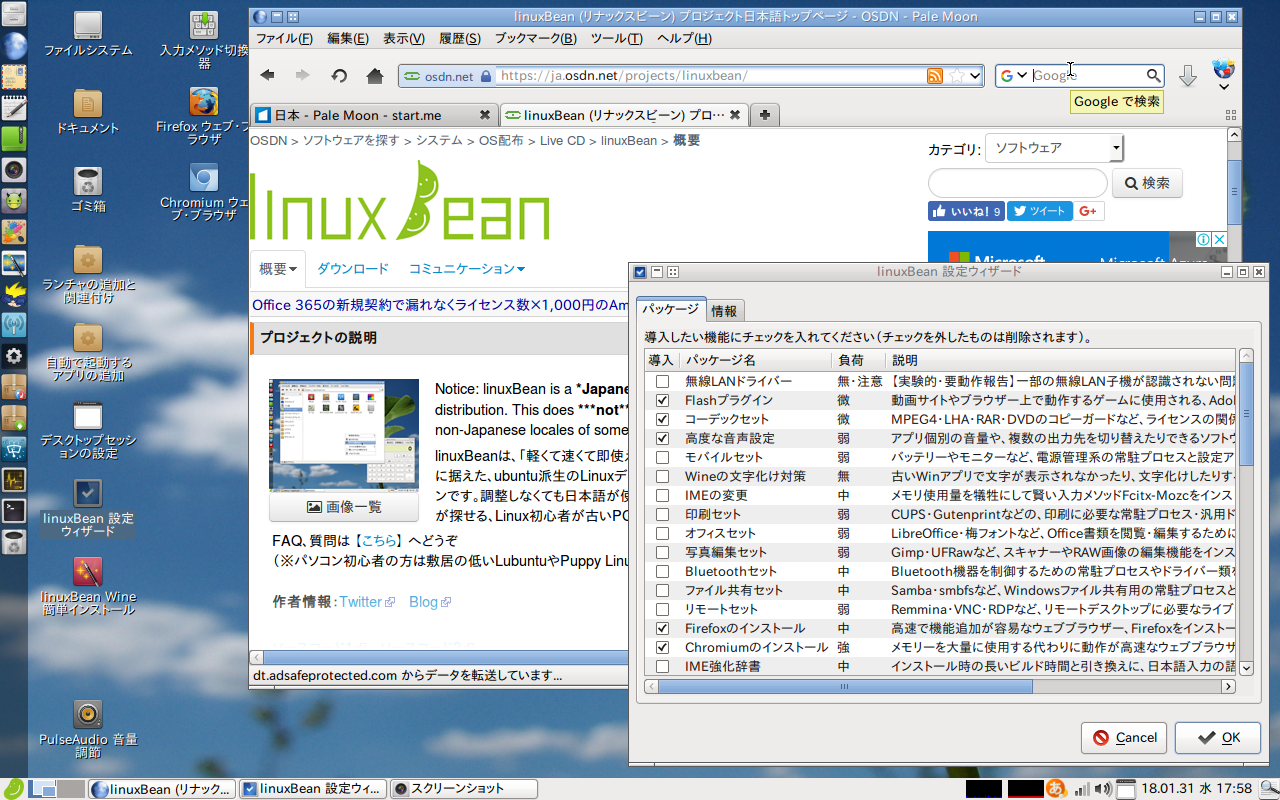Viewport: 1280px width, 800px height.
Task: Subscribe via the RSS feed icon
Action: (934, 75)
